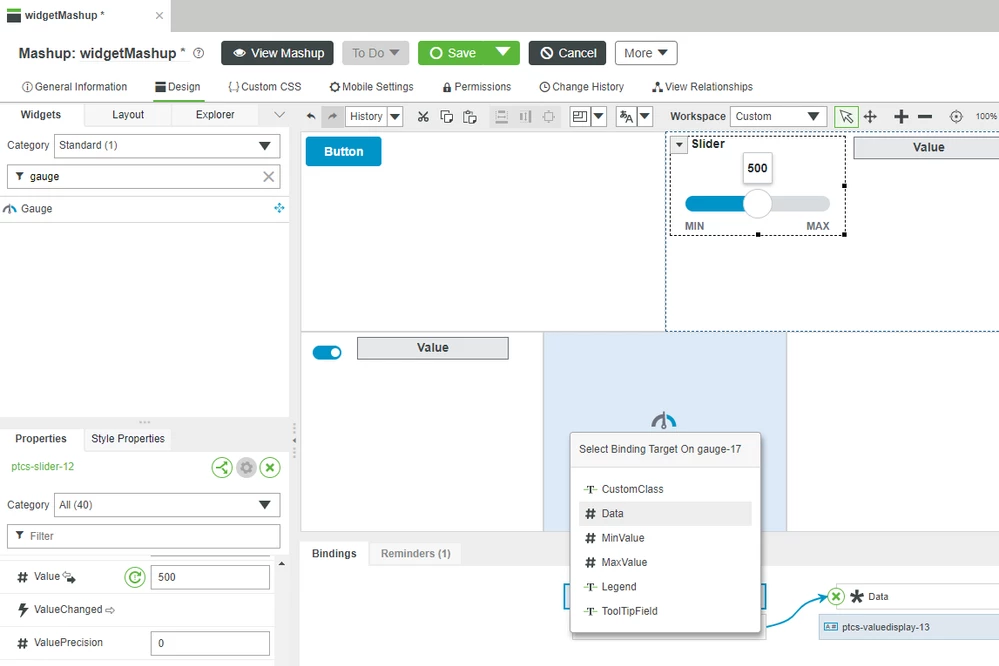Open the Workspace Custom dropdown

coord(778,117)
